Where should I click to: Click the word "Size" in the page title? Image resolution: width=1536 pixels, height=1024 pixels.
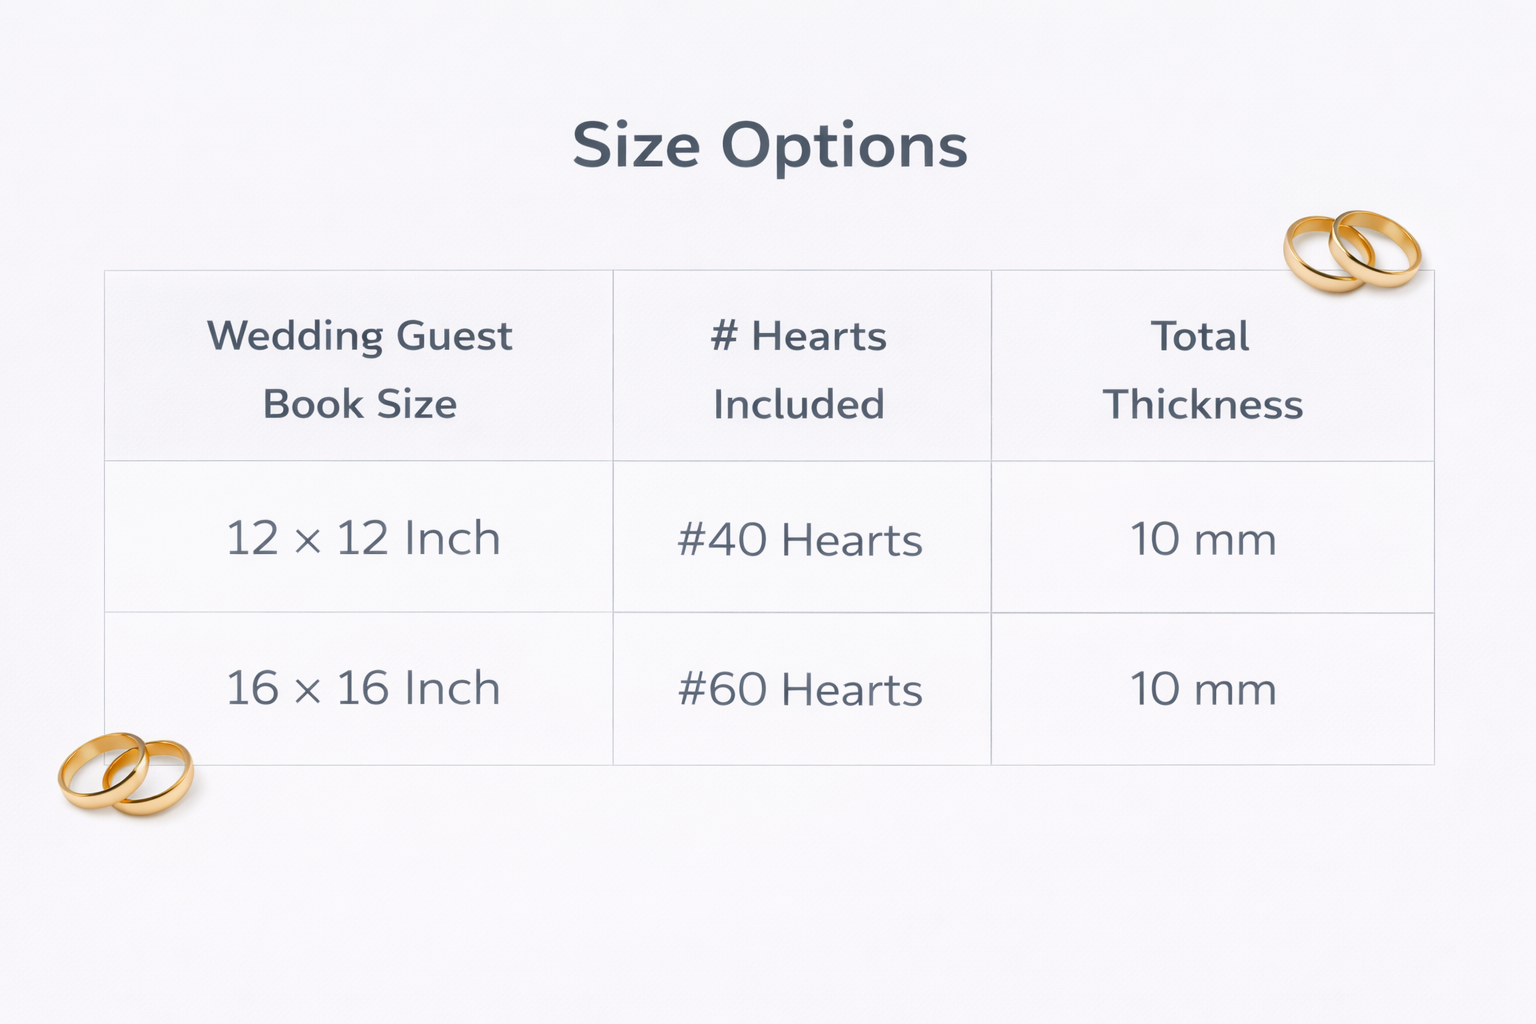pos(636,146)
